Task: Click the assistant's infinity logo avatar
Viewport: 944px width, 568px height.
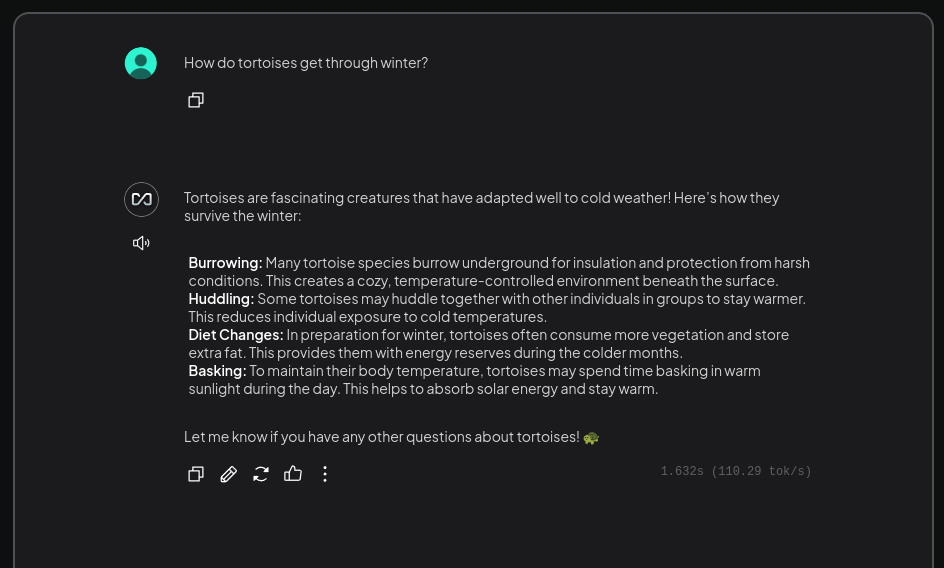Action: (141, 199)
